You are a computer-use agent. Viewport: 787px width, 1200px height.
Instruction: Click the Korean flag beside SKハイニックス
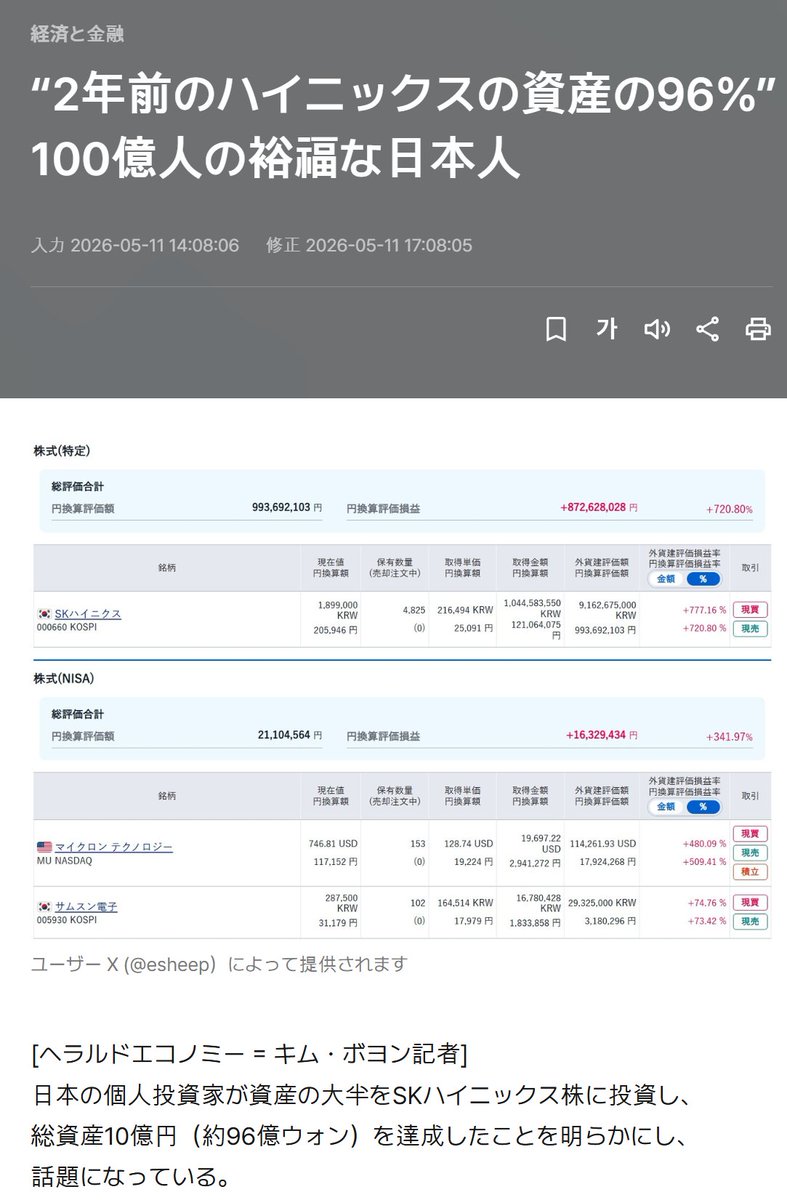pyautogui.click(x=44, y=613)
